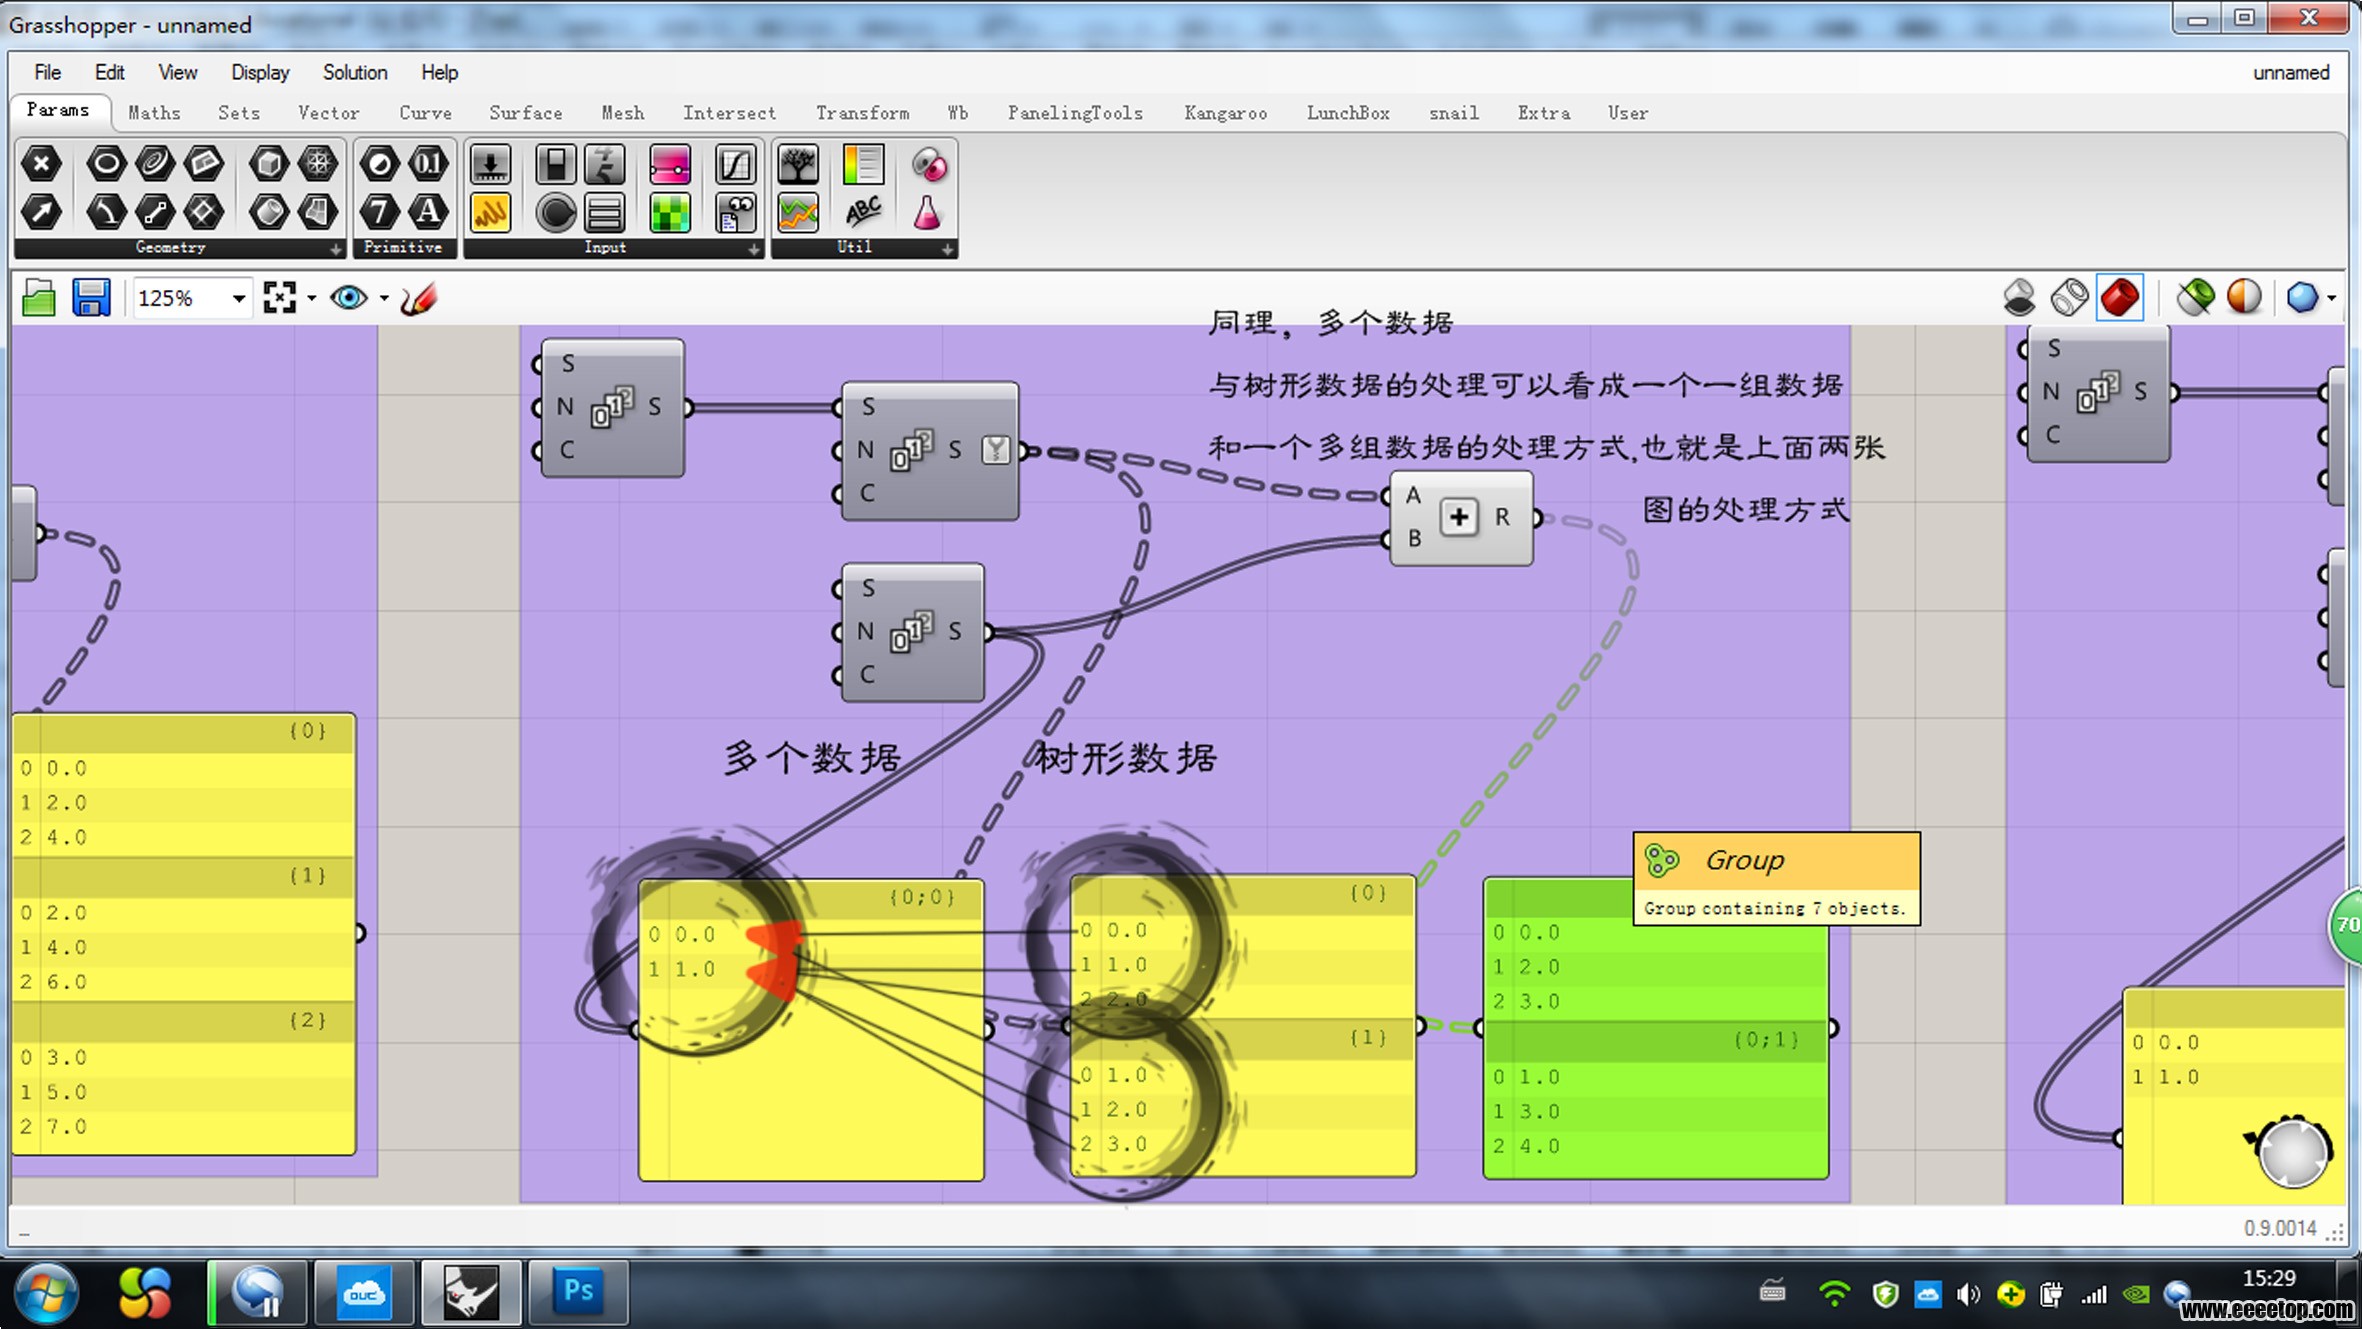Select the yellow Panel input icon
The height and width of the screenshot is (1329, 2362).
point(490,212)
